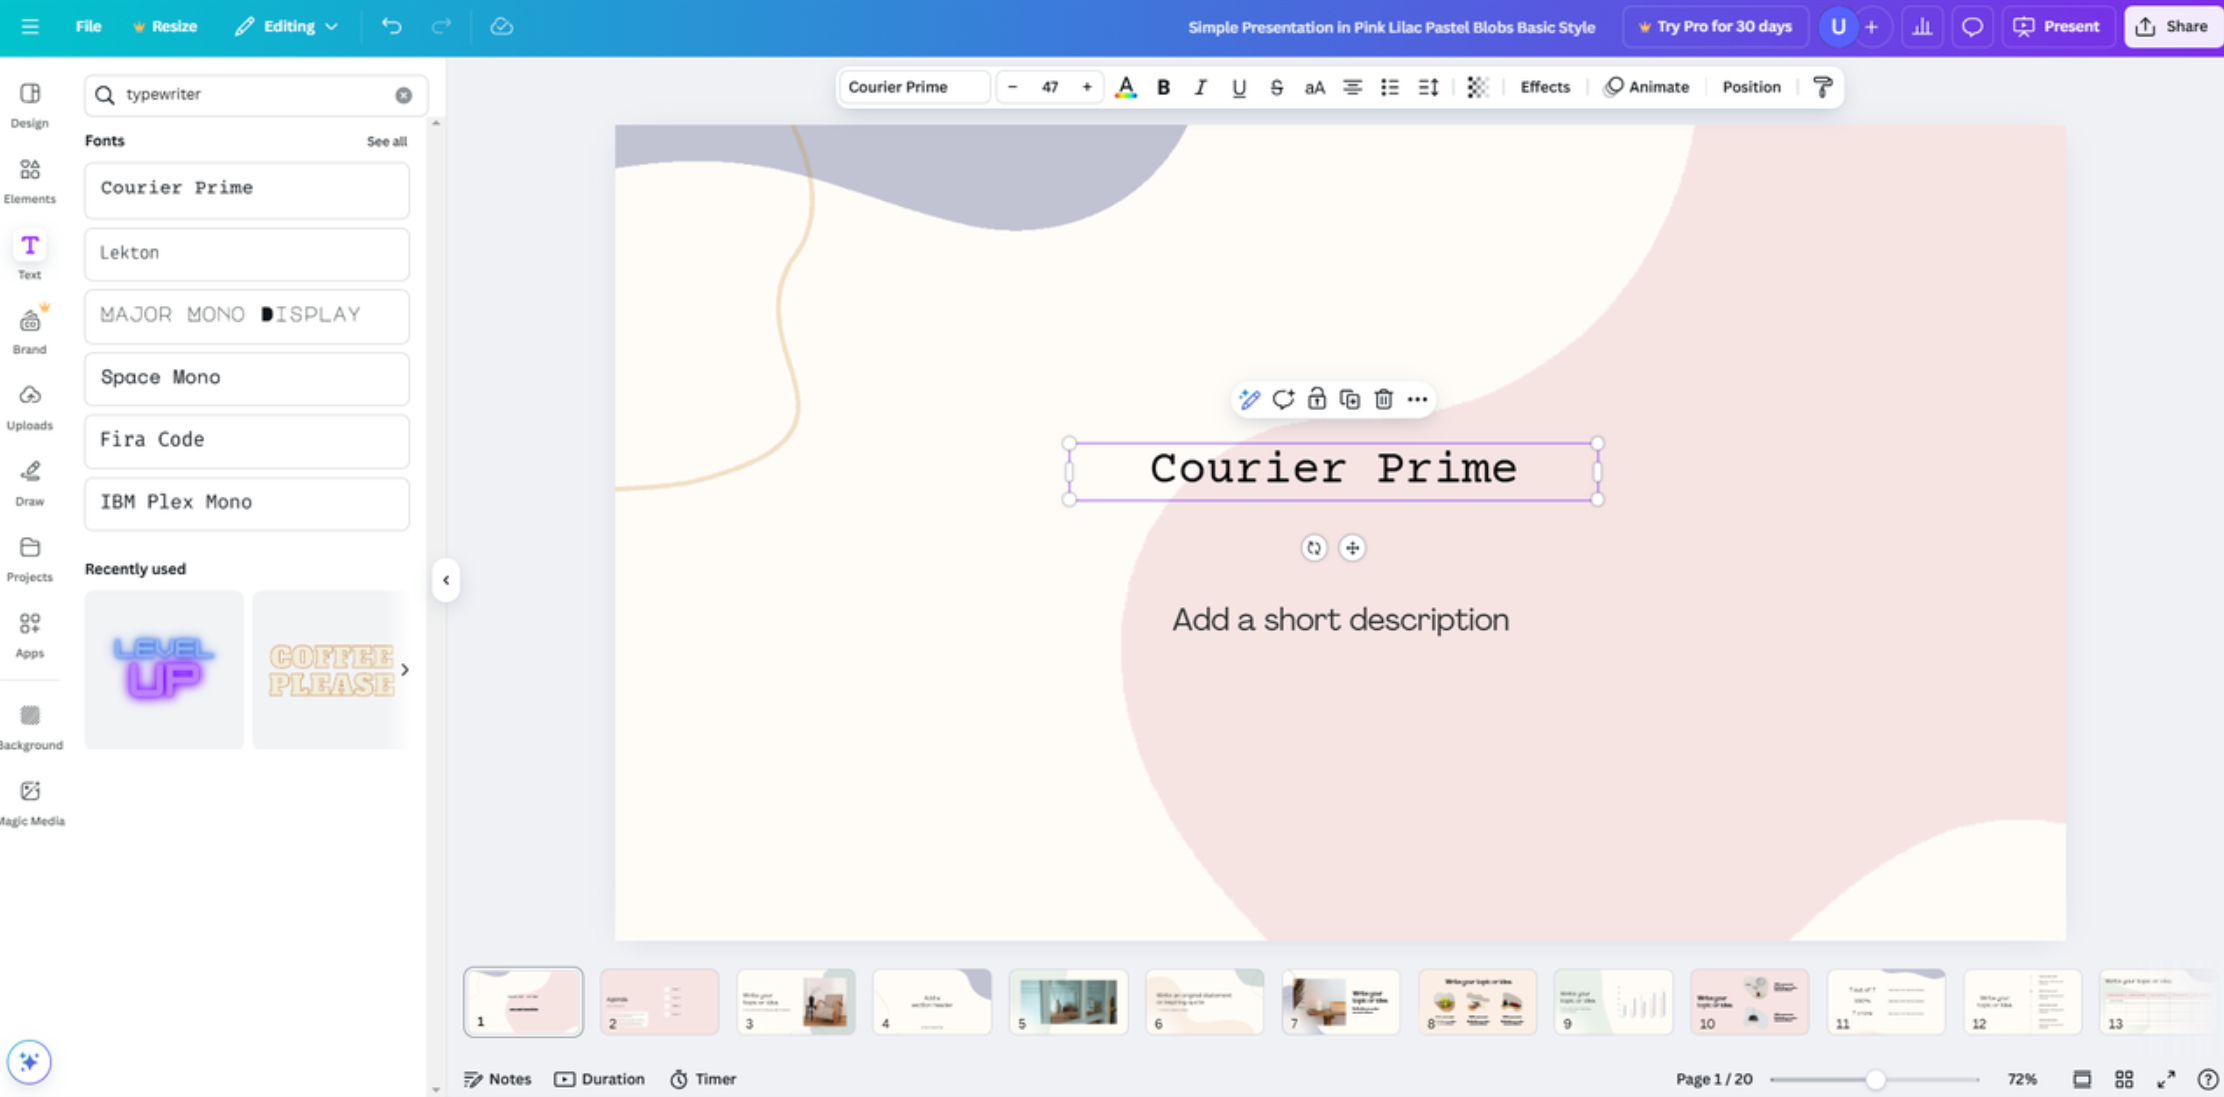This screenshot has width=2224, height=1097.
Task: Open the File menu
Action: (87, 26)
